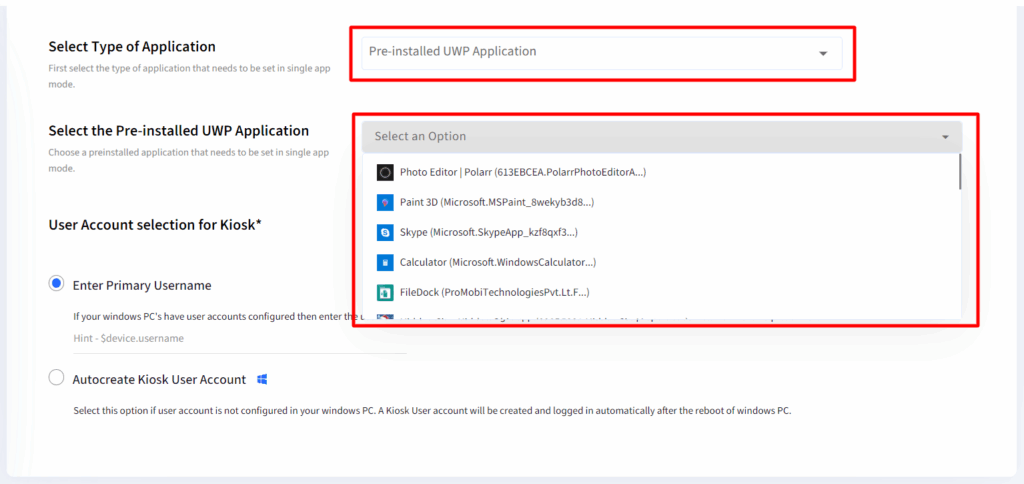Click the green FileDock app icon
Viewport: 1024px width, 484px height.
385,293
